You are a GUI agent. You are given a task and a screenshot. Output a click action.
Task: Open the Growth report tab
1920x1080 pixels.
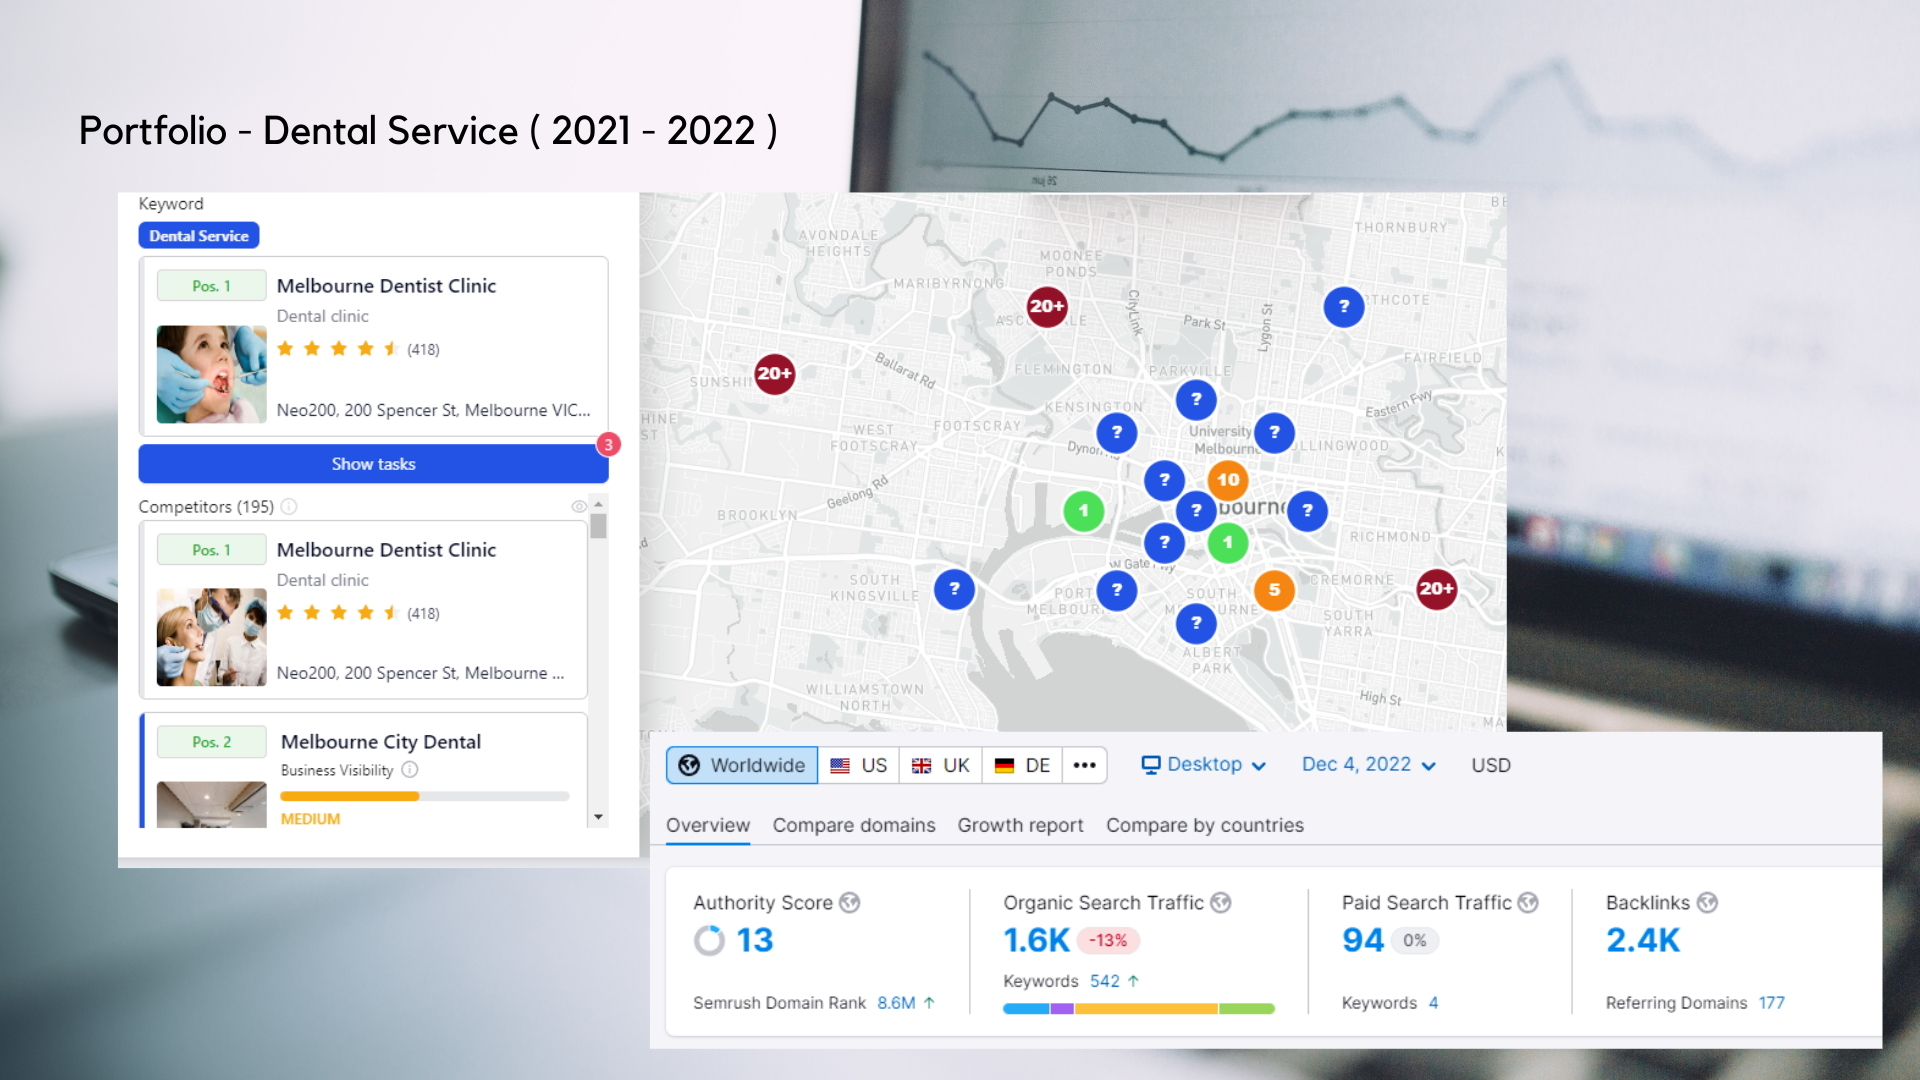1020,825
